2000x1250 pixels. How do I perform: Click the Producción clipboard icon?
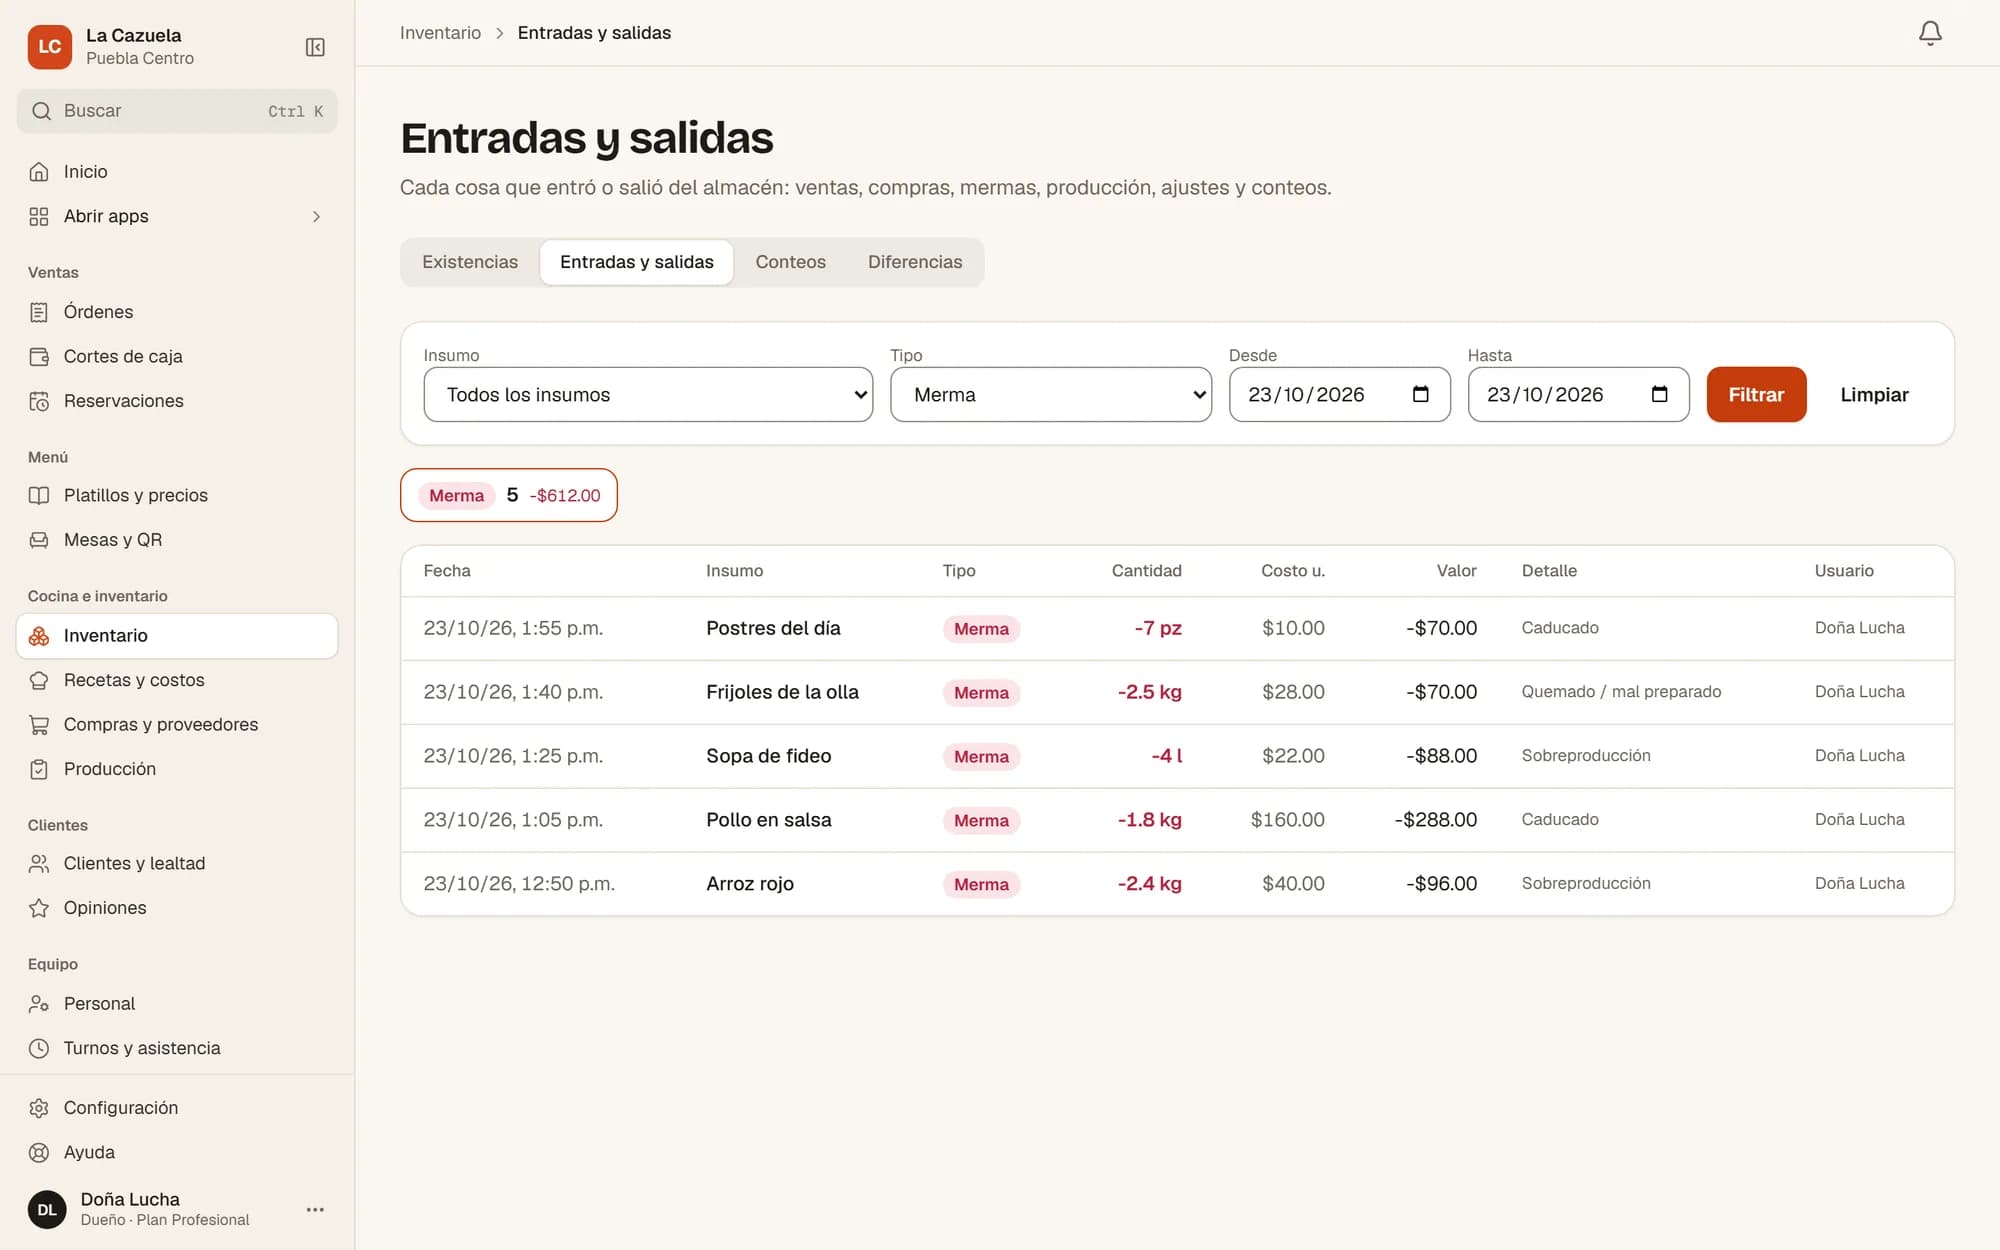39,769
